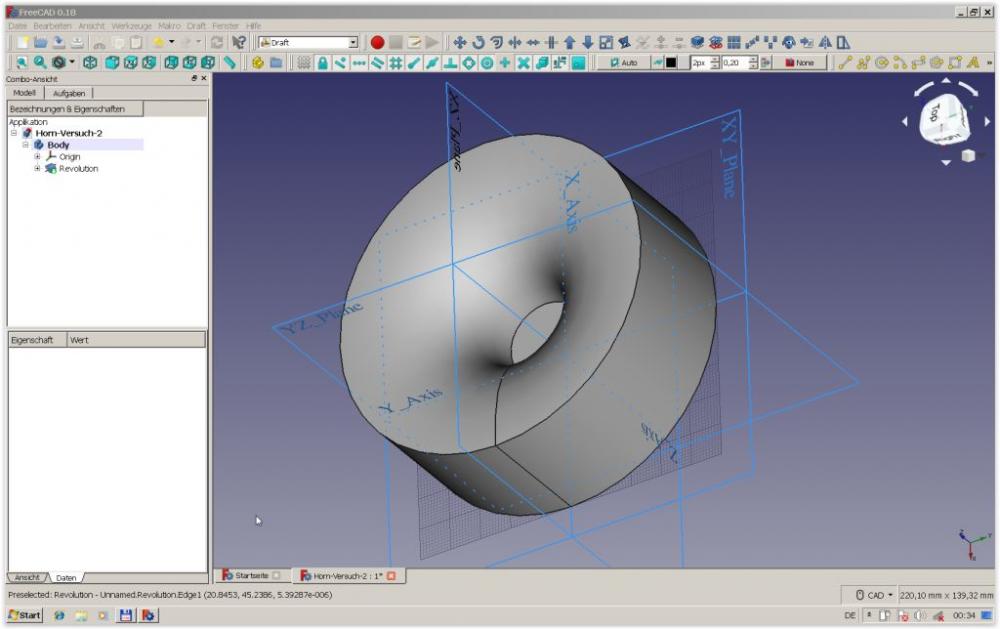The image size is (1000, 629).
Task: Open the Datei menu
Action: pyautogui.click(x=17, y=26)
